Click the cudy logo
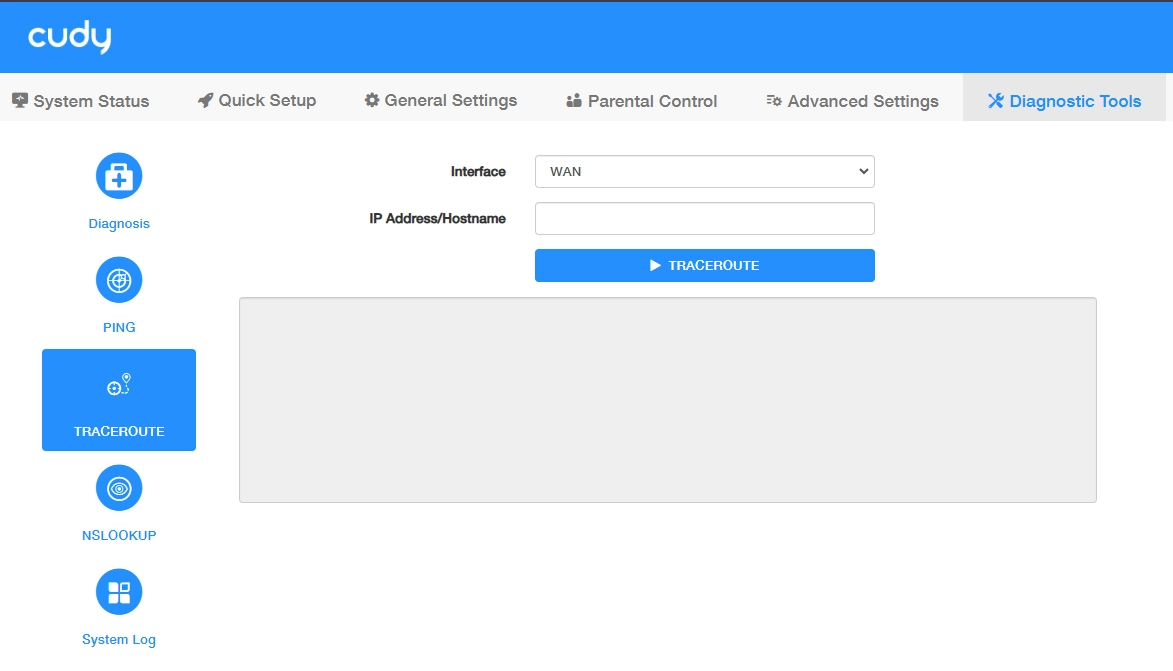 tap(70, 37)
